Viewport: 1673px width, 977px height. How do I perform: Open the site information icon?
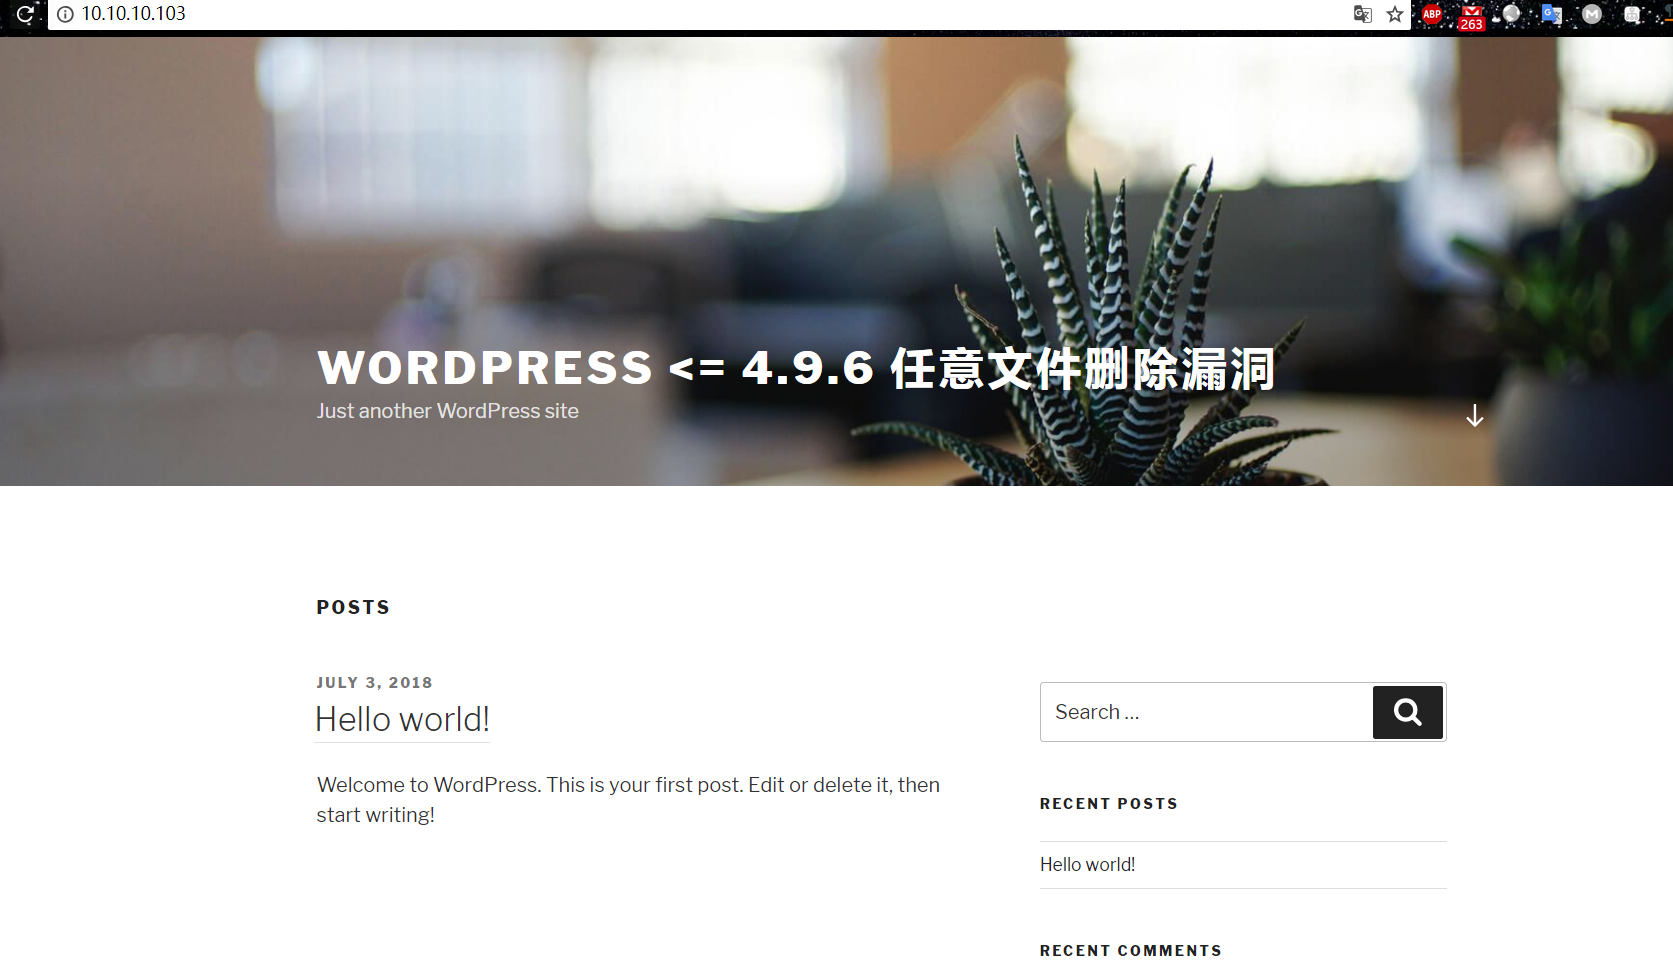pos(65,14)
